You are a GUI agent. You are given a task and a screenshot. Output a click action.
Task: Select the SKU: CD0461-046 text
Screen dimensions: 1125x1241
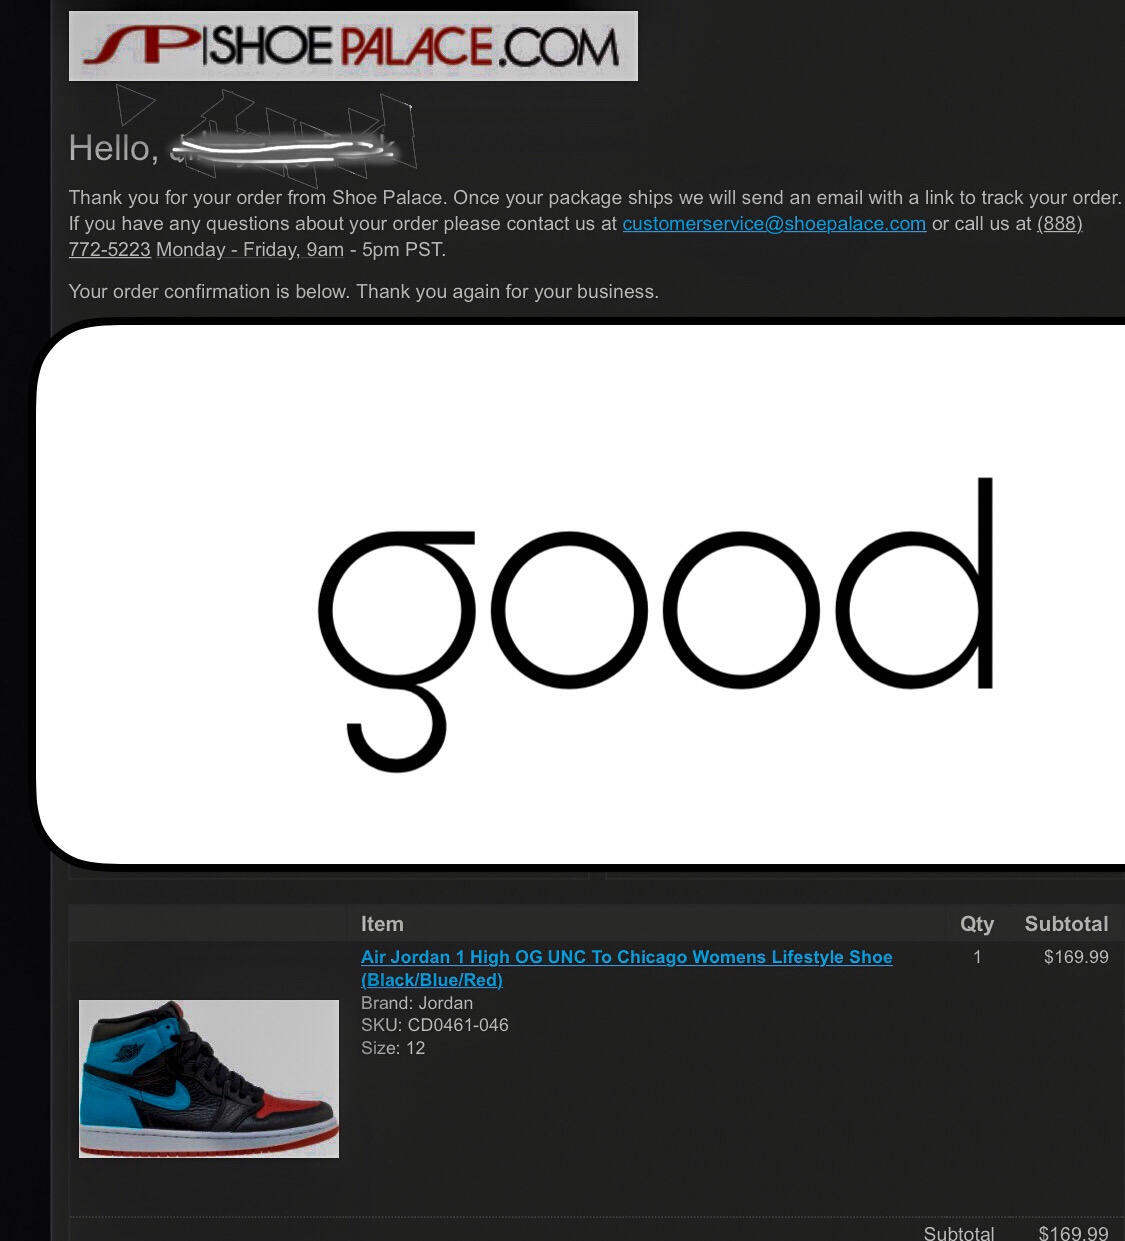435,1025
